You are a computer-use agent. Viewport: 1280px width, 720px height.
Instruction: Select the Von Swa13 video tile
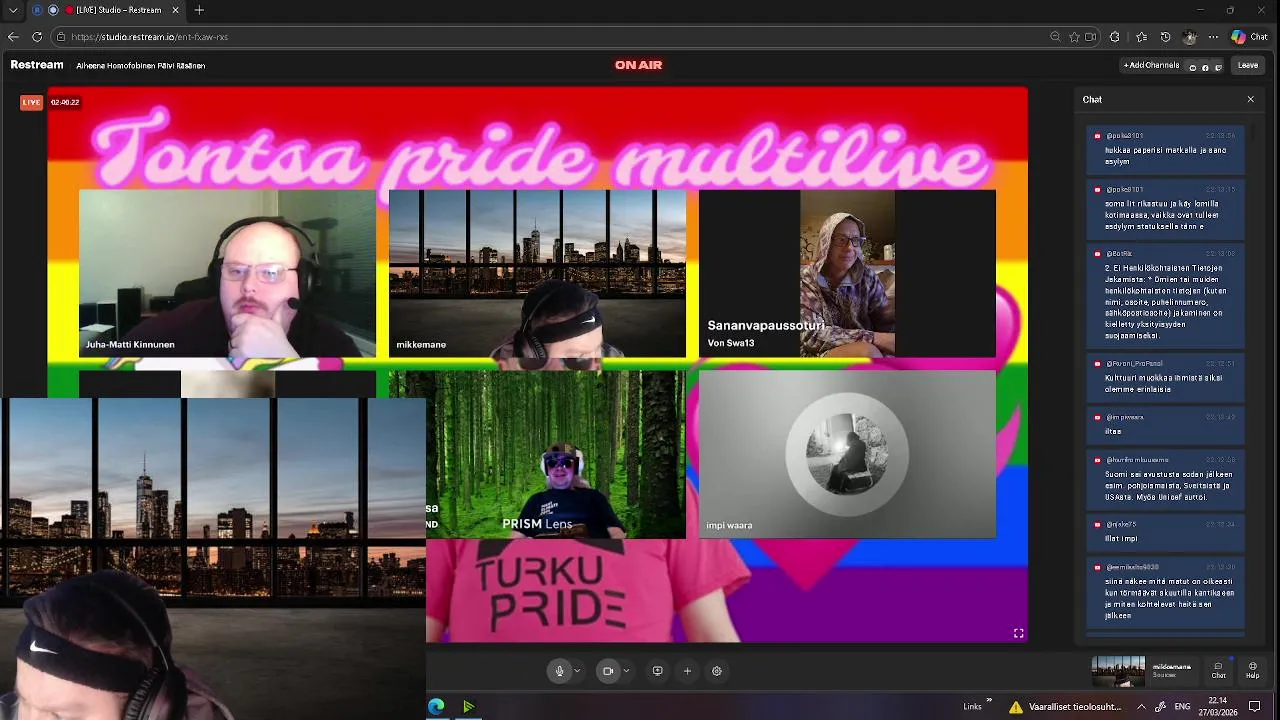pyautogui.click(x=847, y=274)
